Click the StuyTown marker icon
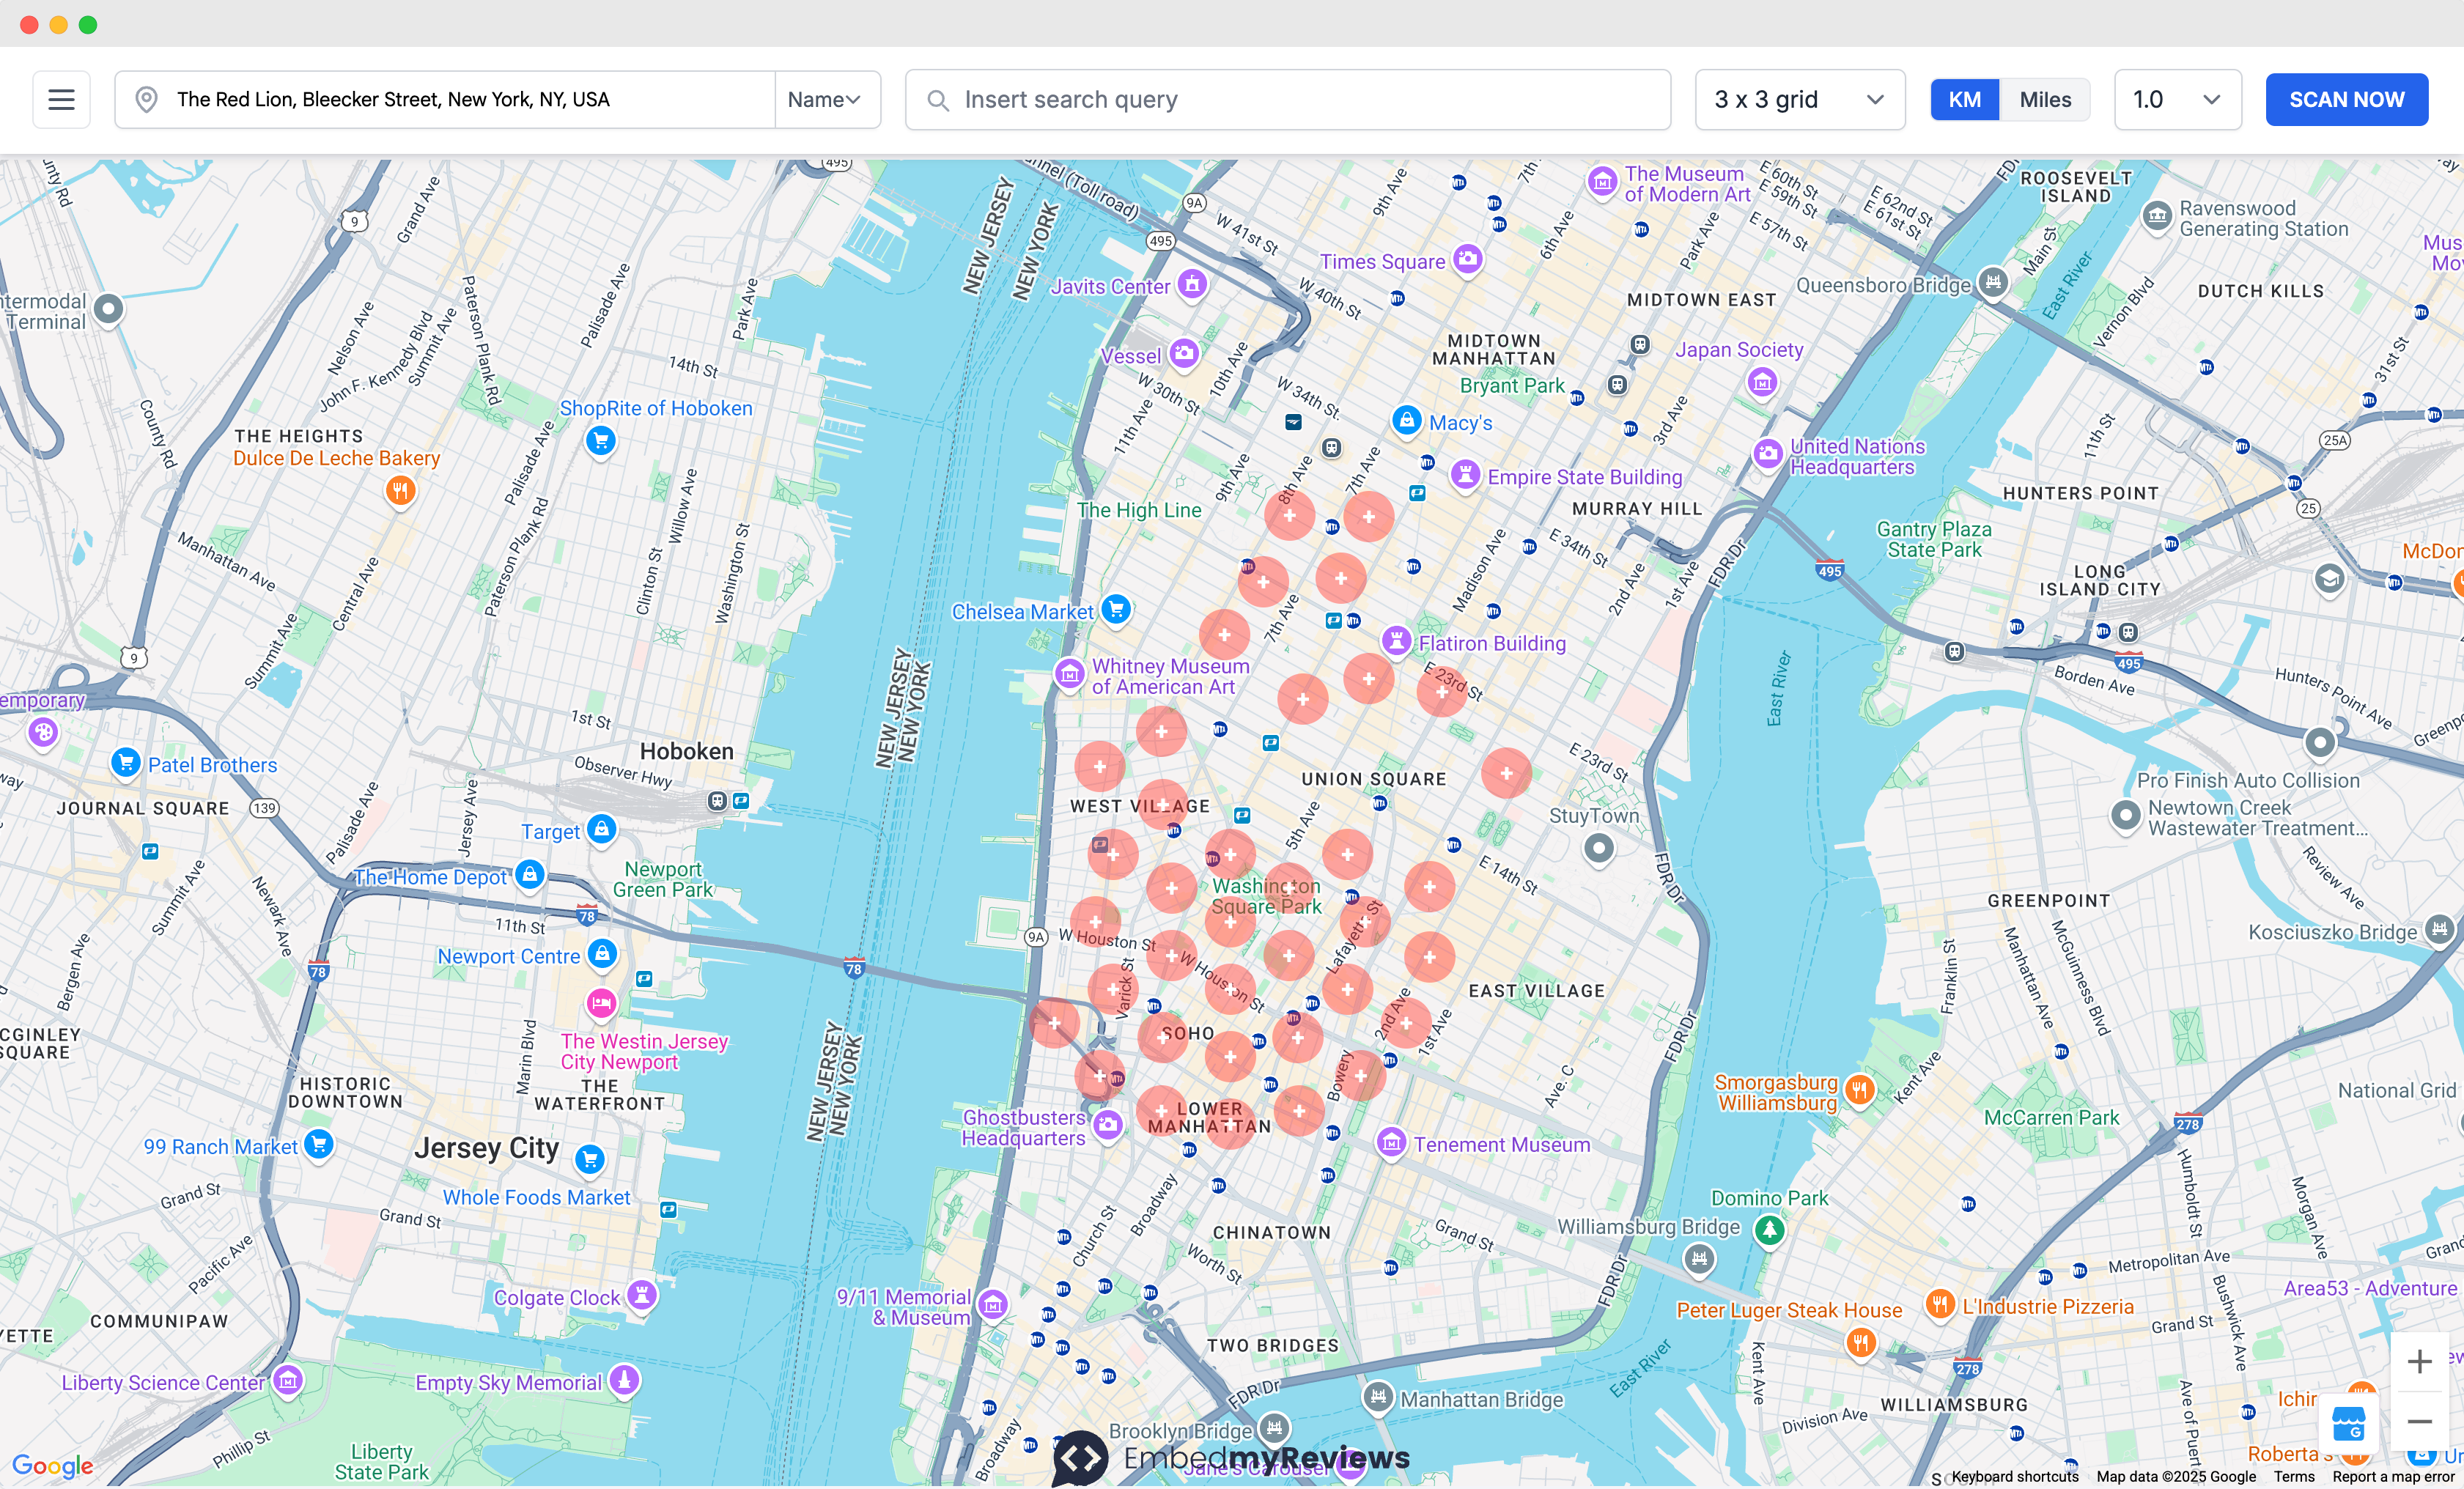 click(x=1599, y=849)
